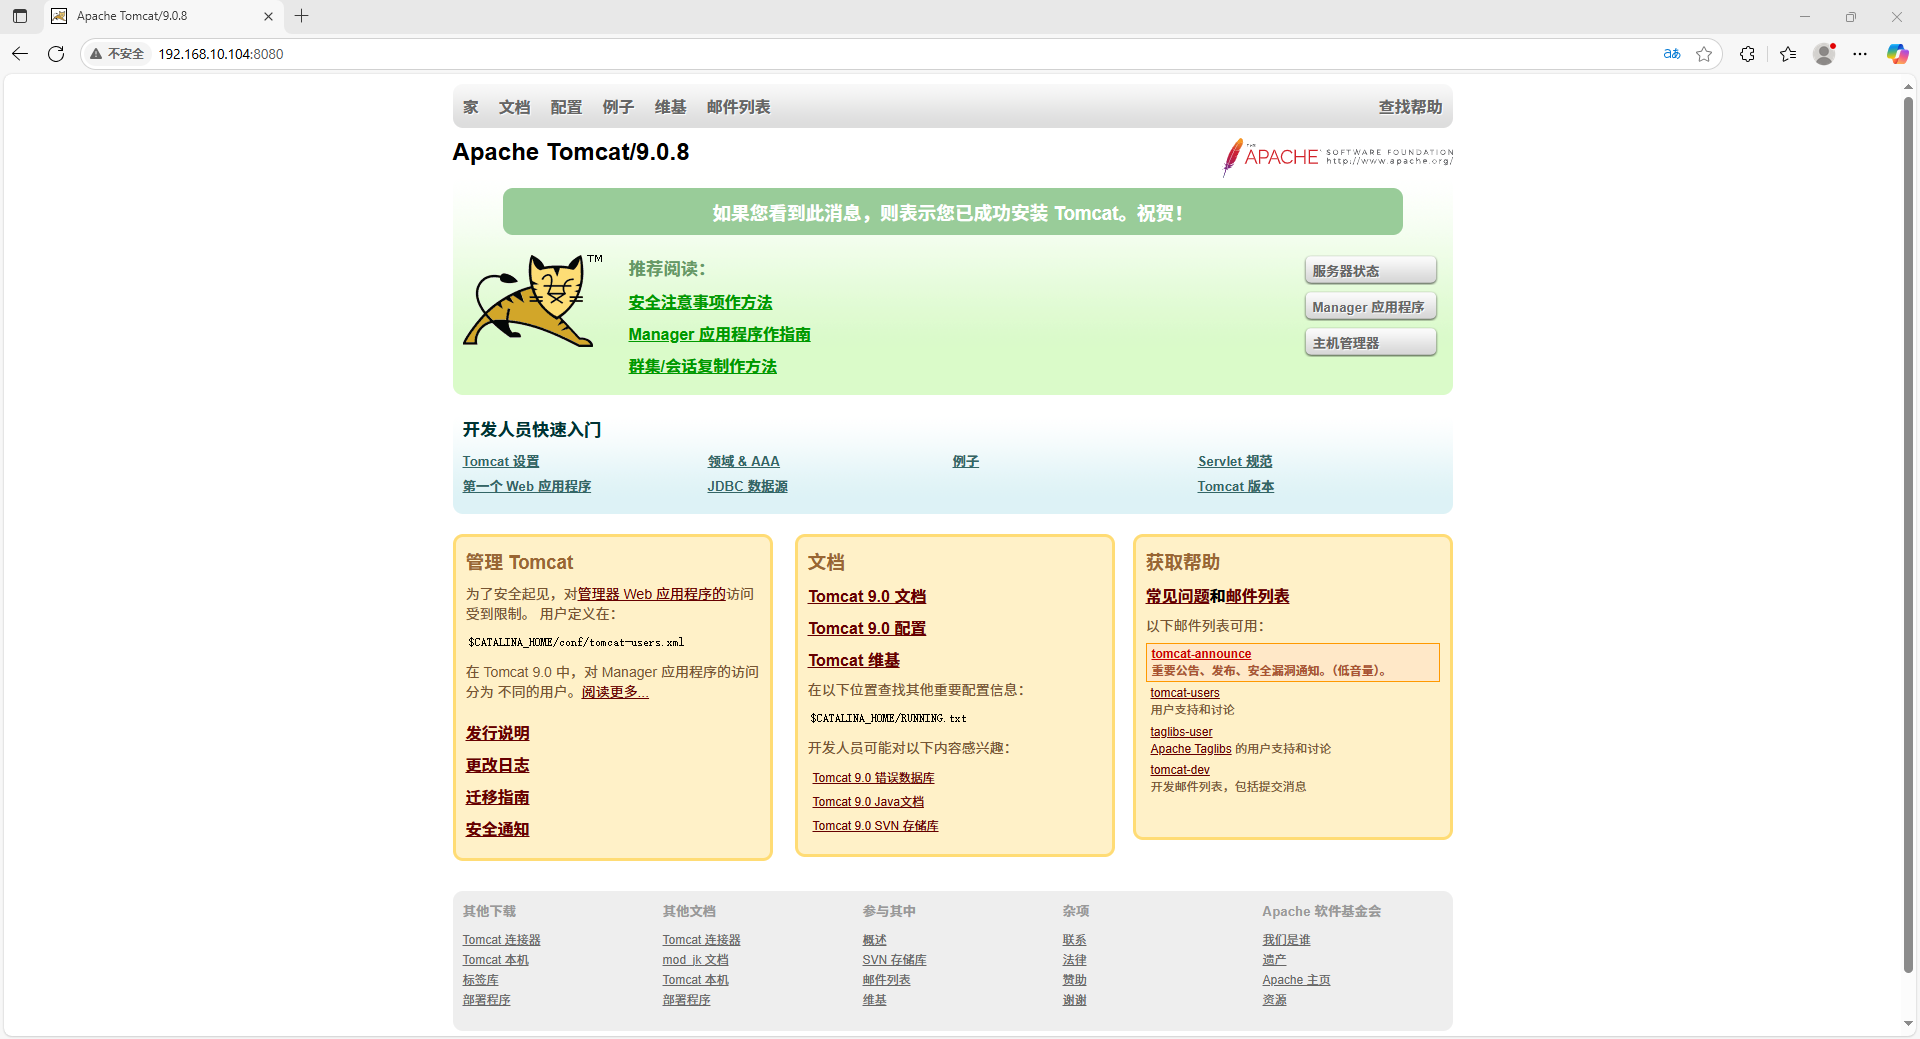Image resolution: width=1920 pixels, height=1039 pixels.
Task: Focus the address bar URL field
Action: pos(900,54)
